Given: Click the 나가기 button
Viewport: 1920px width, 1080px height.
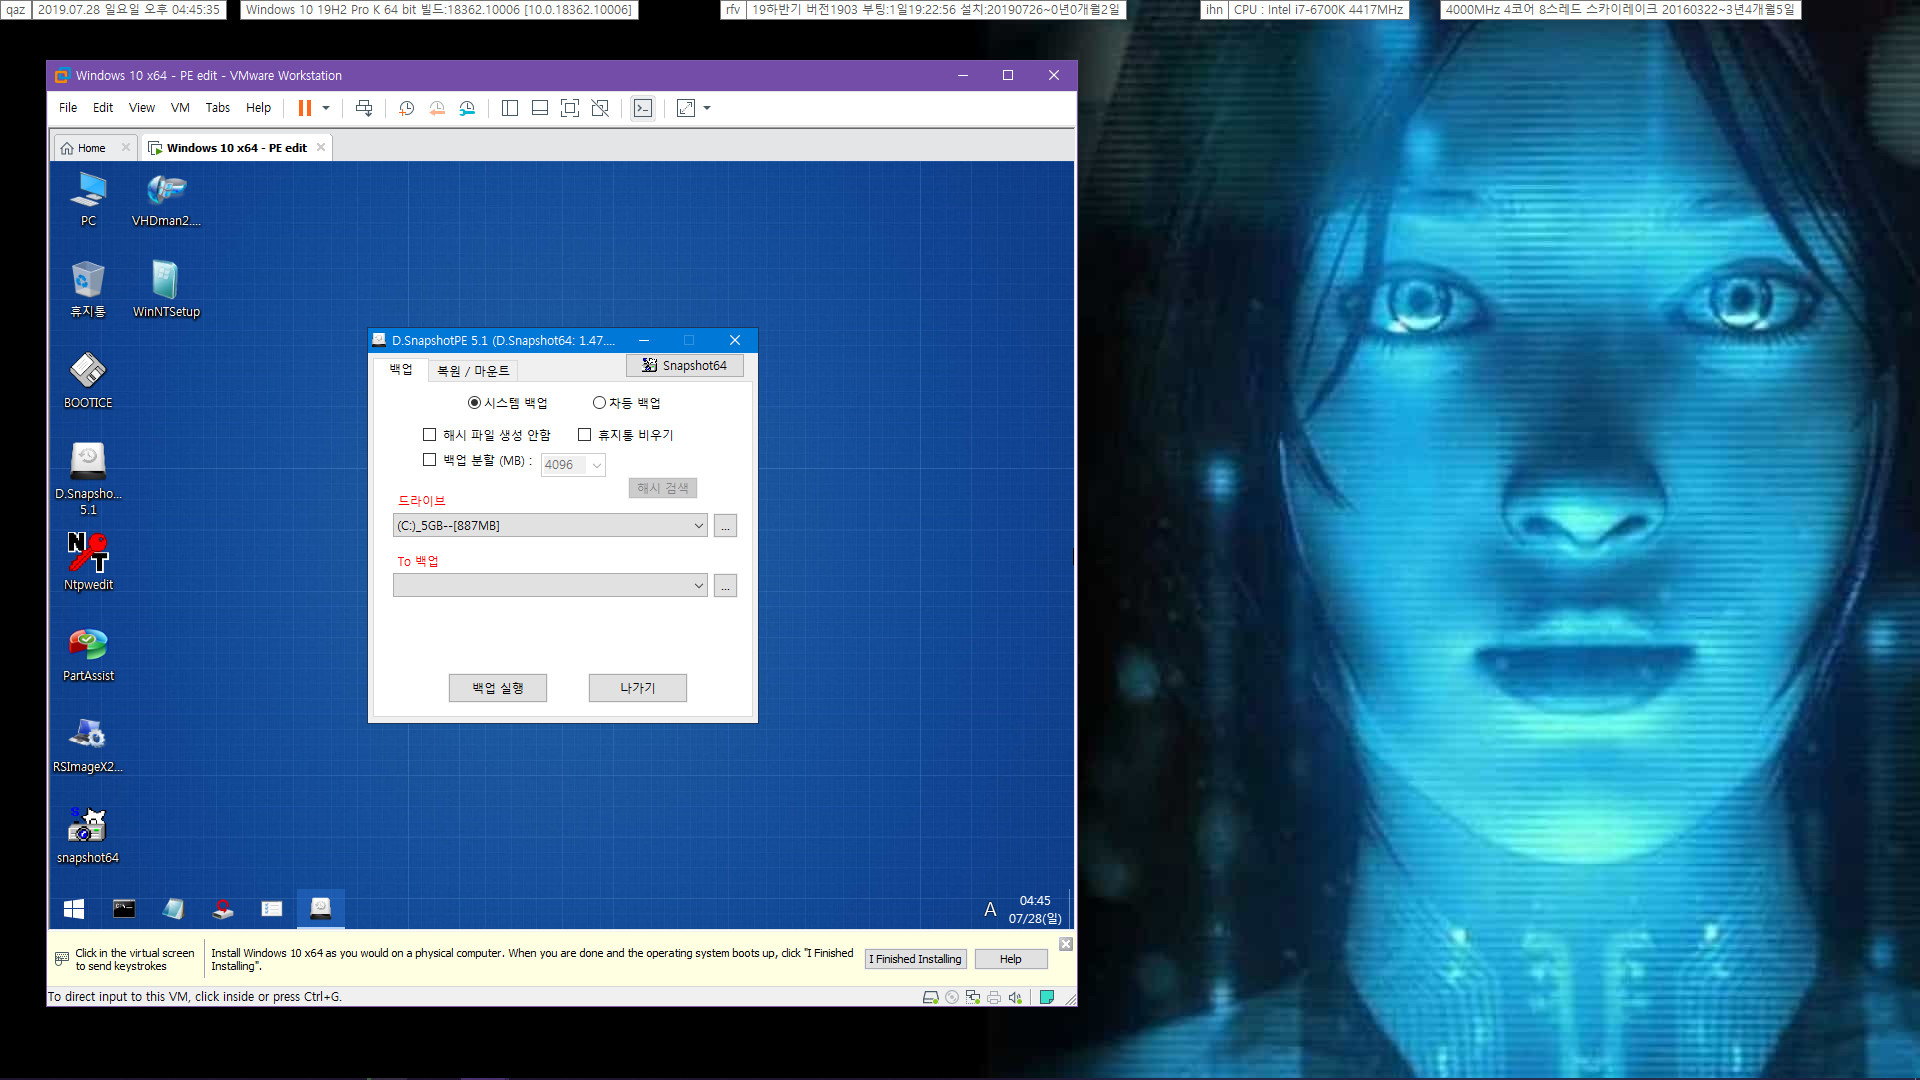Looking at the screenshot, I should [x=636, y=687].
